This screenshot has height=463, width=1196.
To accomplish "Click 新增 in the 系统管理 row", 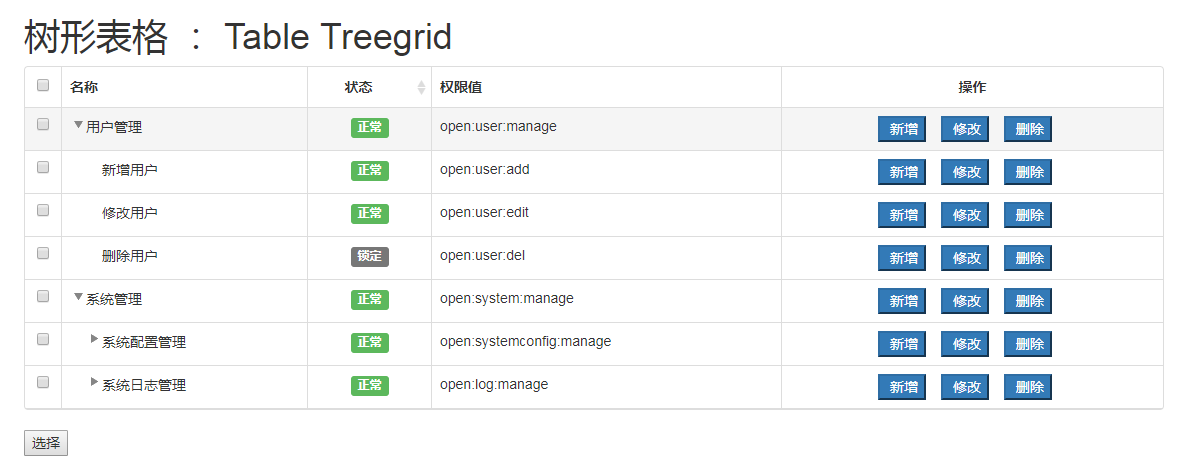I will (x=902, y=301).
